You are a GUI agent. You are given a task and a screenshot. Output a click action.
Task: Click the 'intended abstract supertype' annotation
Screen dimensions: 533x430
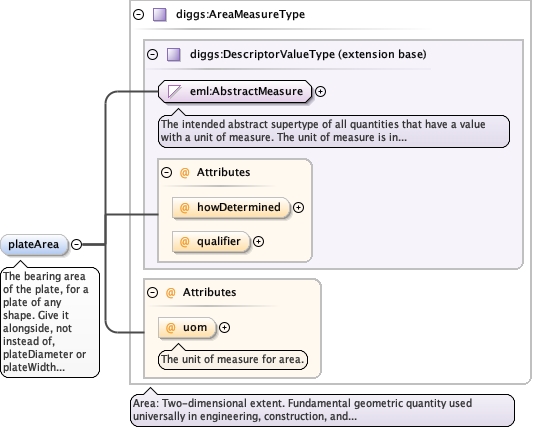click(334, 131)
